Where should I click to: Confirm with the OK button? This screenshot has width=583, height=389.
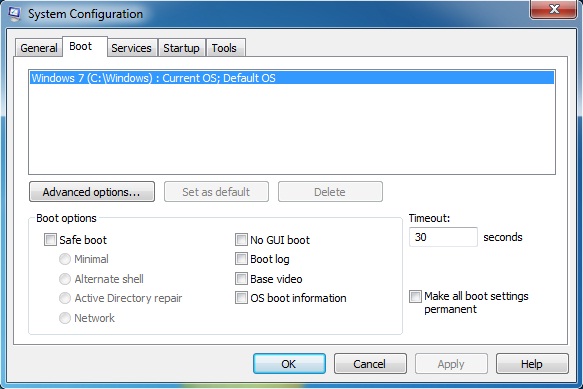click(x=289, y=364)
